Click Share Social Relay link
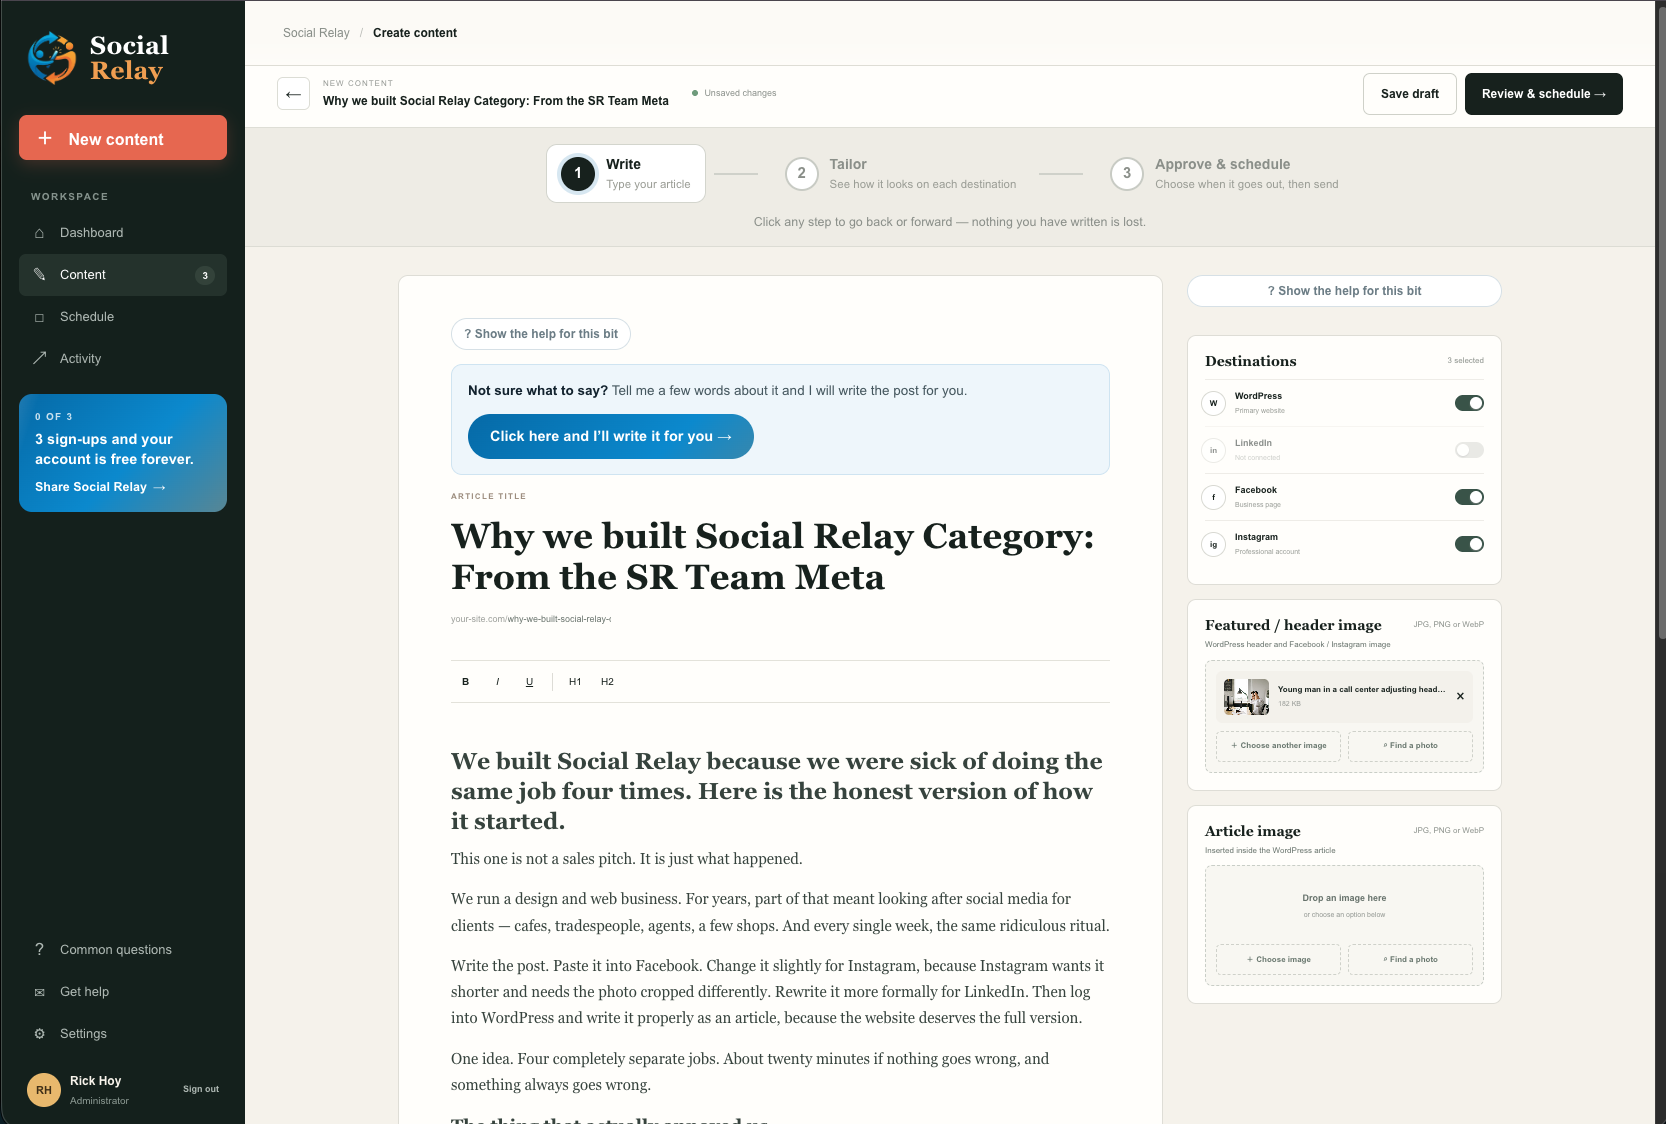 (100, 487)
